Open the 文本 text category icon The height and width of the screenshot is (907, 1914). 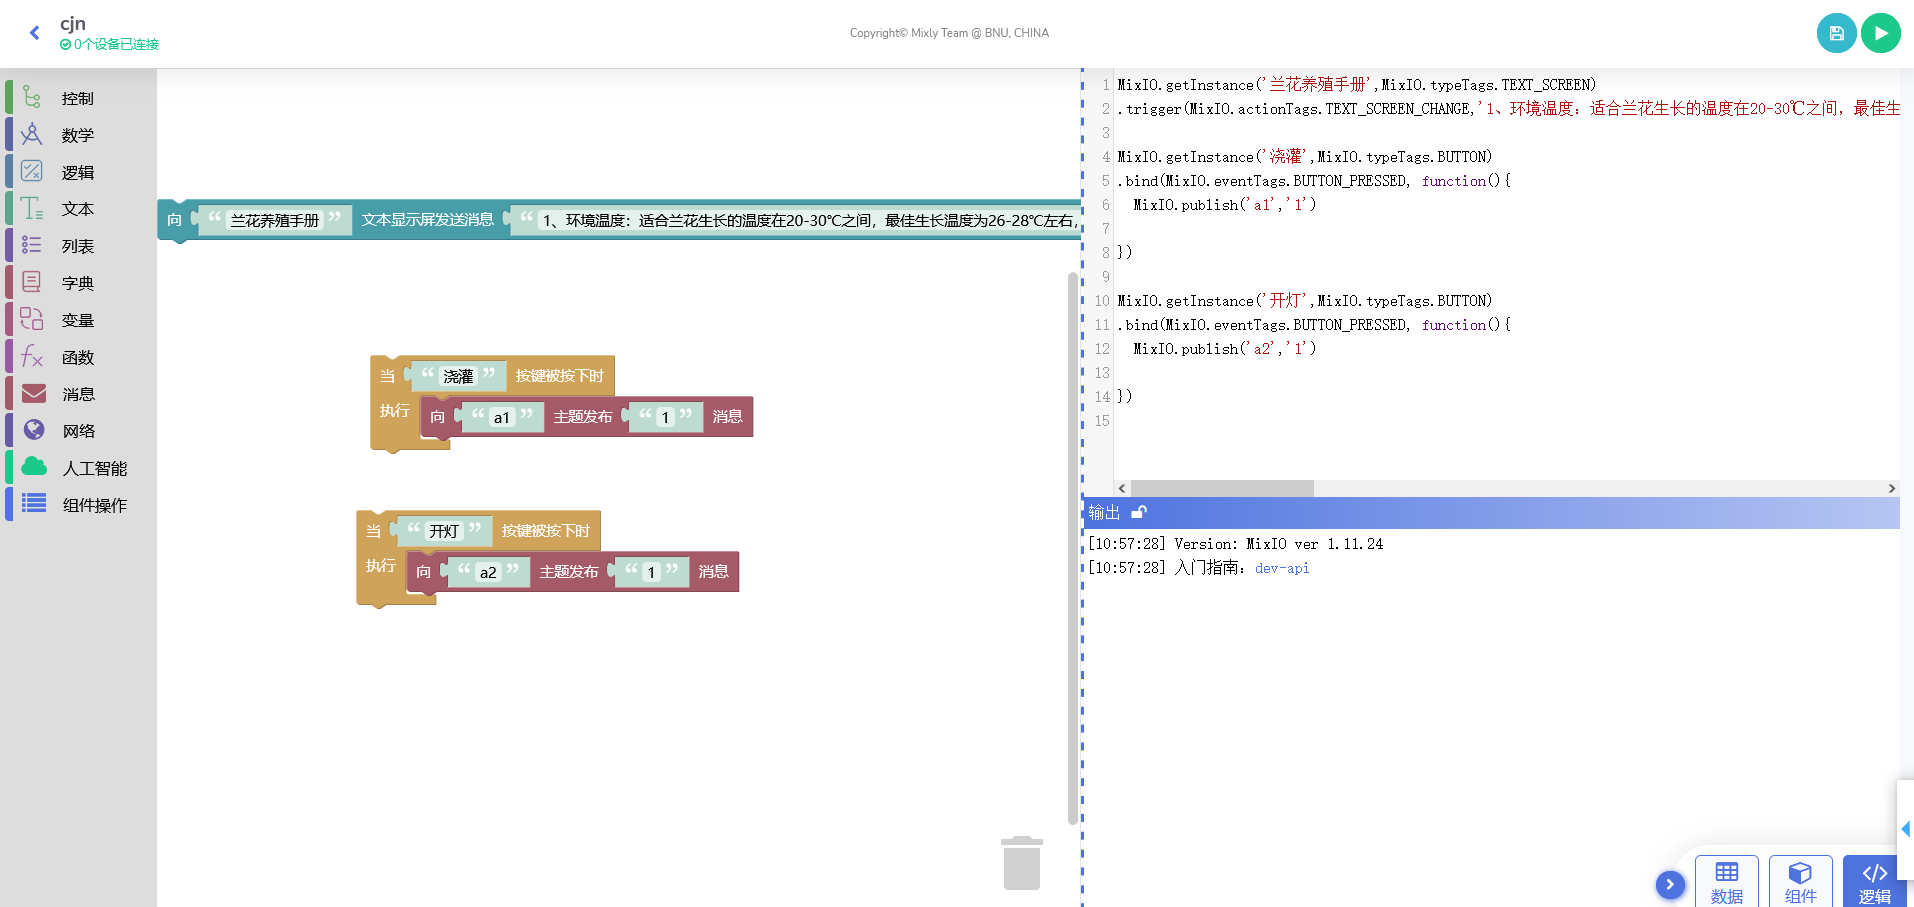tap(32, 209)
